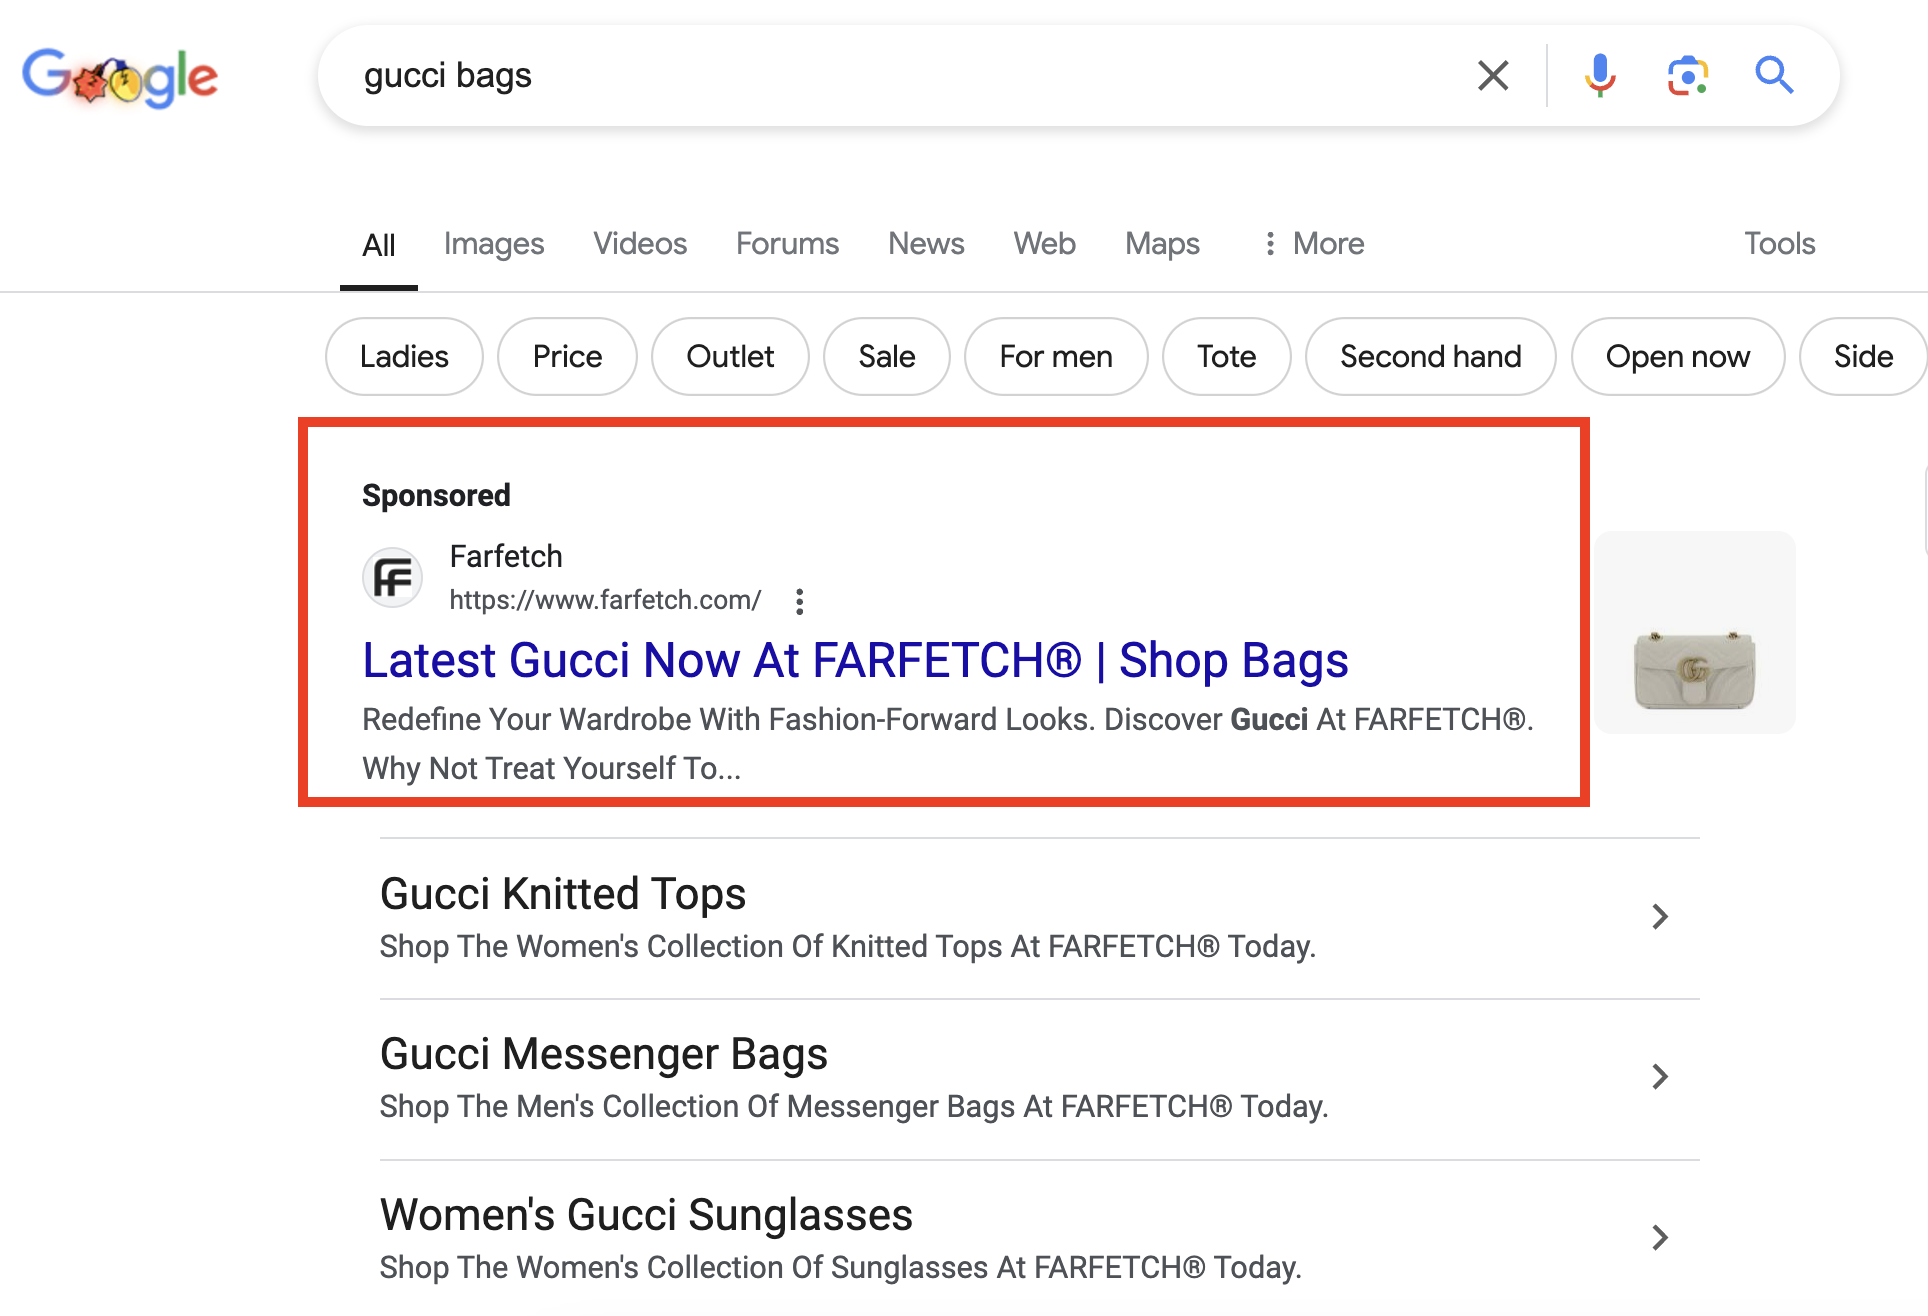Click the blue magnifier search icon
Screen dimensions: 1928x1316
(1774, 75)
